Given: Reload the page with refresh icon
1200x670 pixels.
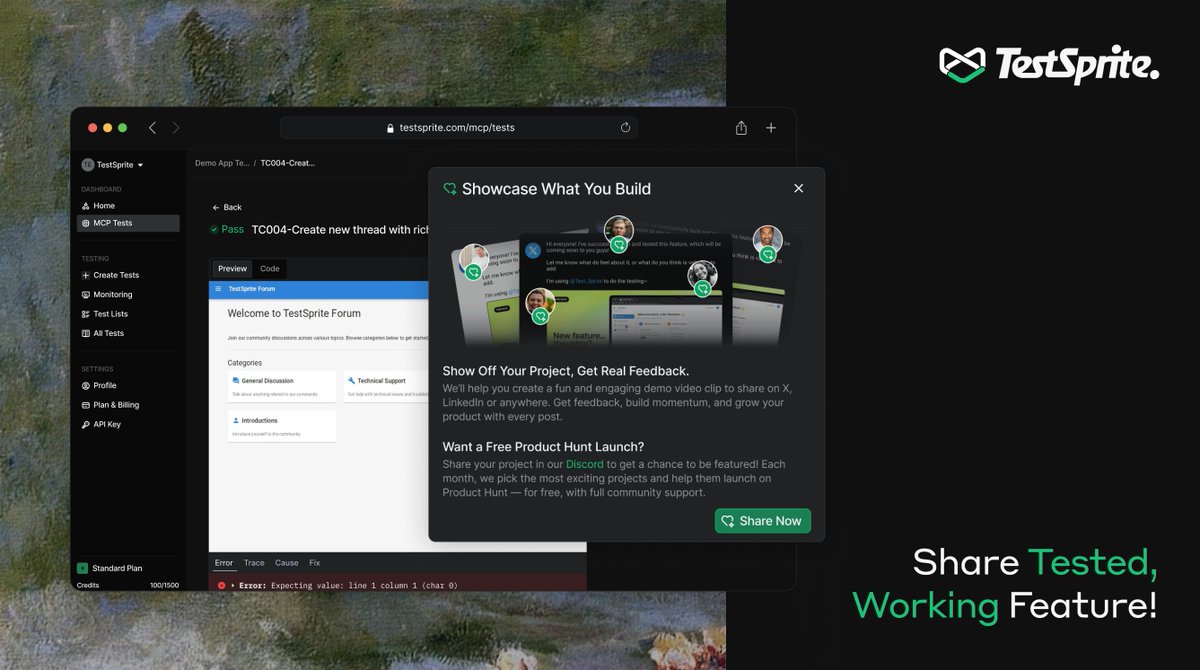Looking at the screenshot, I should tap(625, 128).
